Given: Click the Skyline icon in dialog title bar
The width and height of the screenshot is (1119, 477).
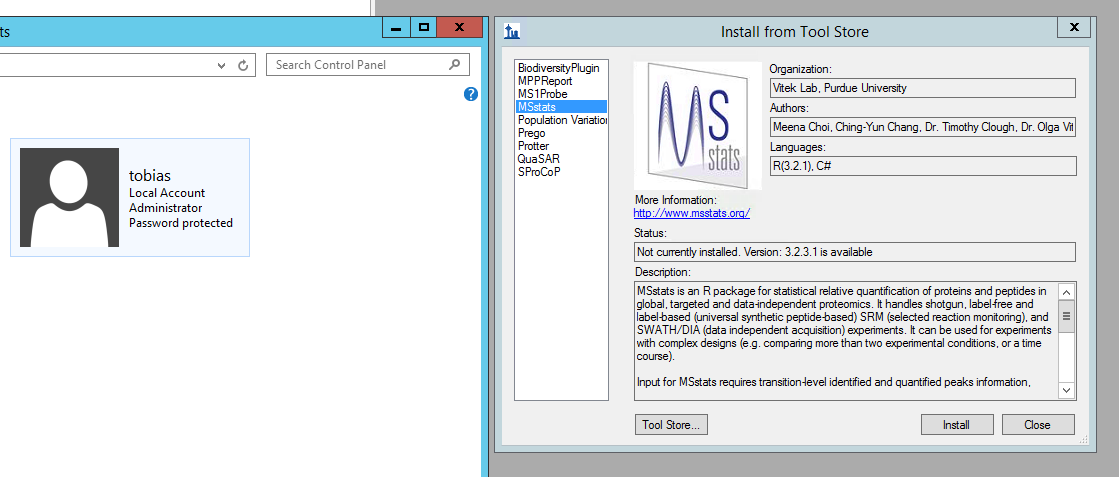Looking at the screenshot, I should pyautogui.click(x=512, y=31).
